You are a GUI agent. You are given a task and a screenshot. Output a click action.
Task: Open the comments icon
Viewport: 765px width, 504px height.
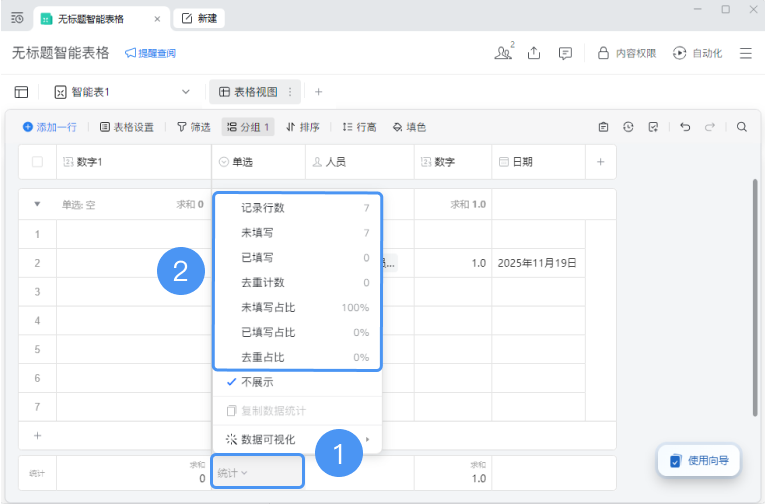565,53
